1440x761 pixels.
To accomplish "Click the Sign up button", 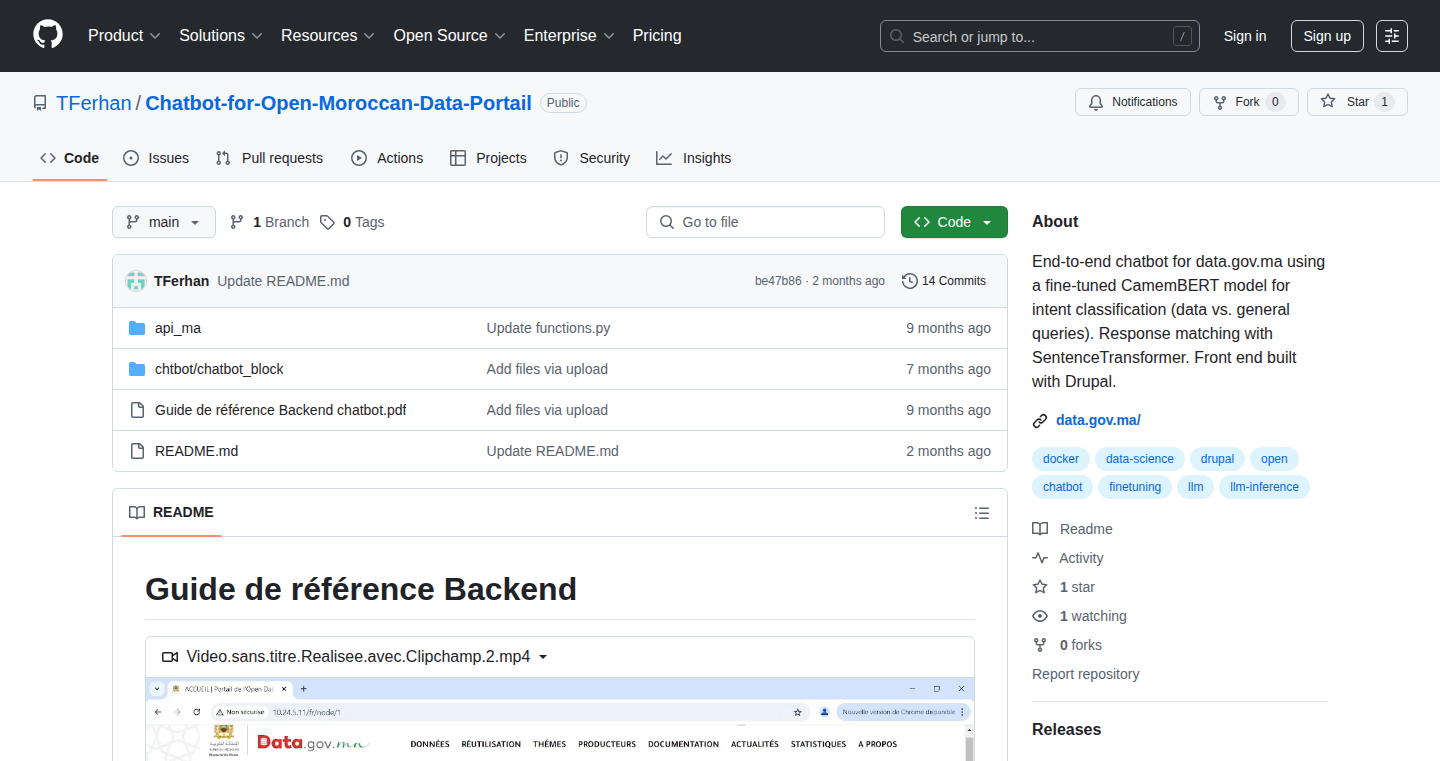I will pyautogui.click(x=1327, y=36).
